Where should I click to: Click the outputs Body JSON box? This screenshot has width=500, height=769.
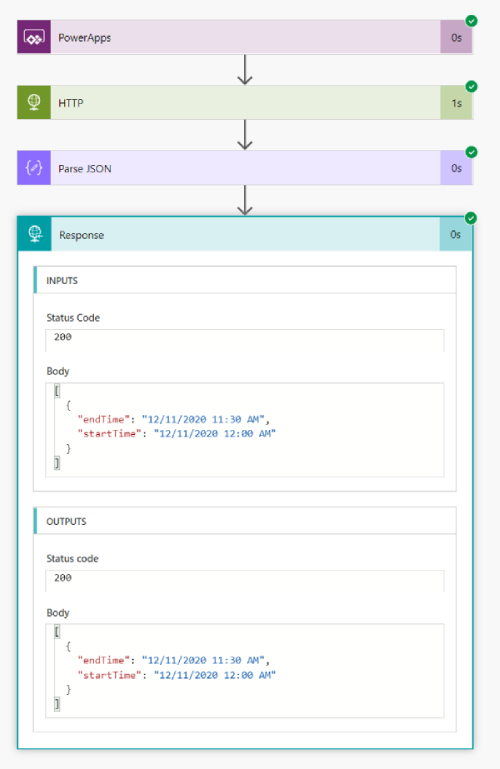click(x=245, y=671)
